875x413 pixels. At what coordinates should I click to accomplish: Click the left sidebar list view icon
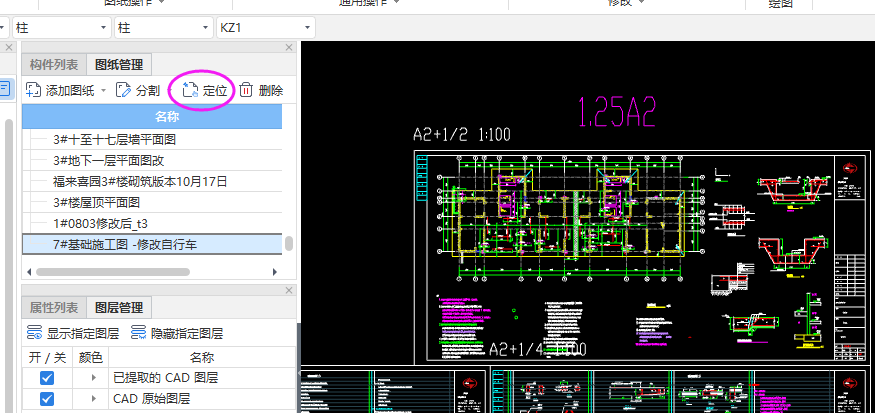click(4, 88)
